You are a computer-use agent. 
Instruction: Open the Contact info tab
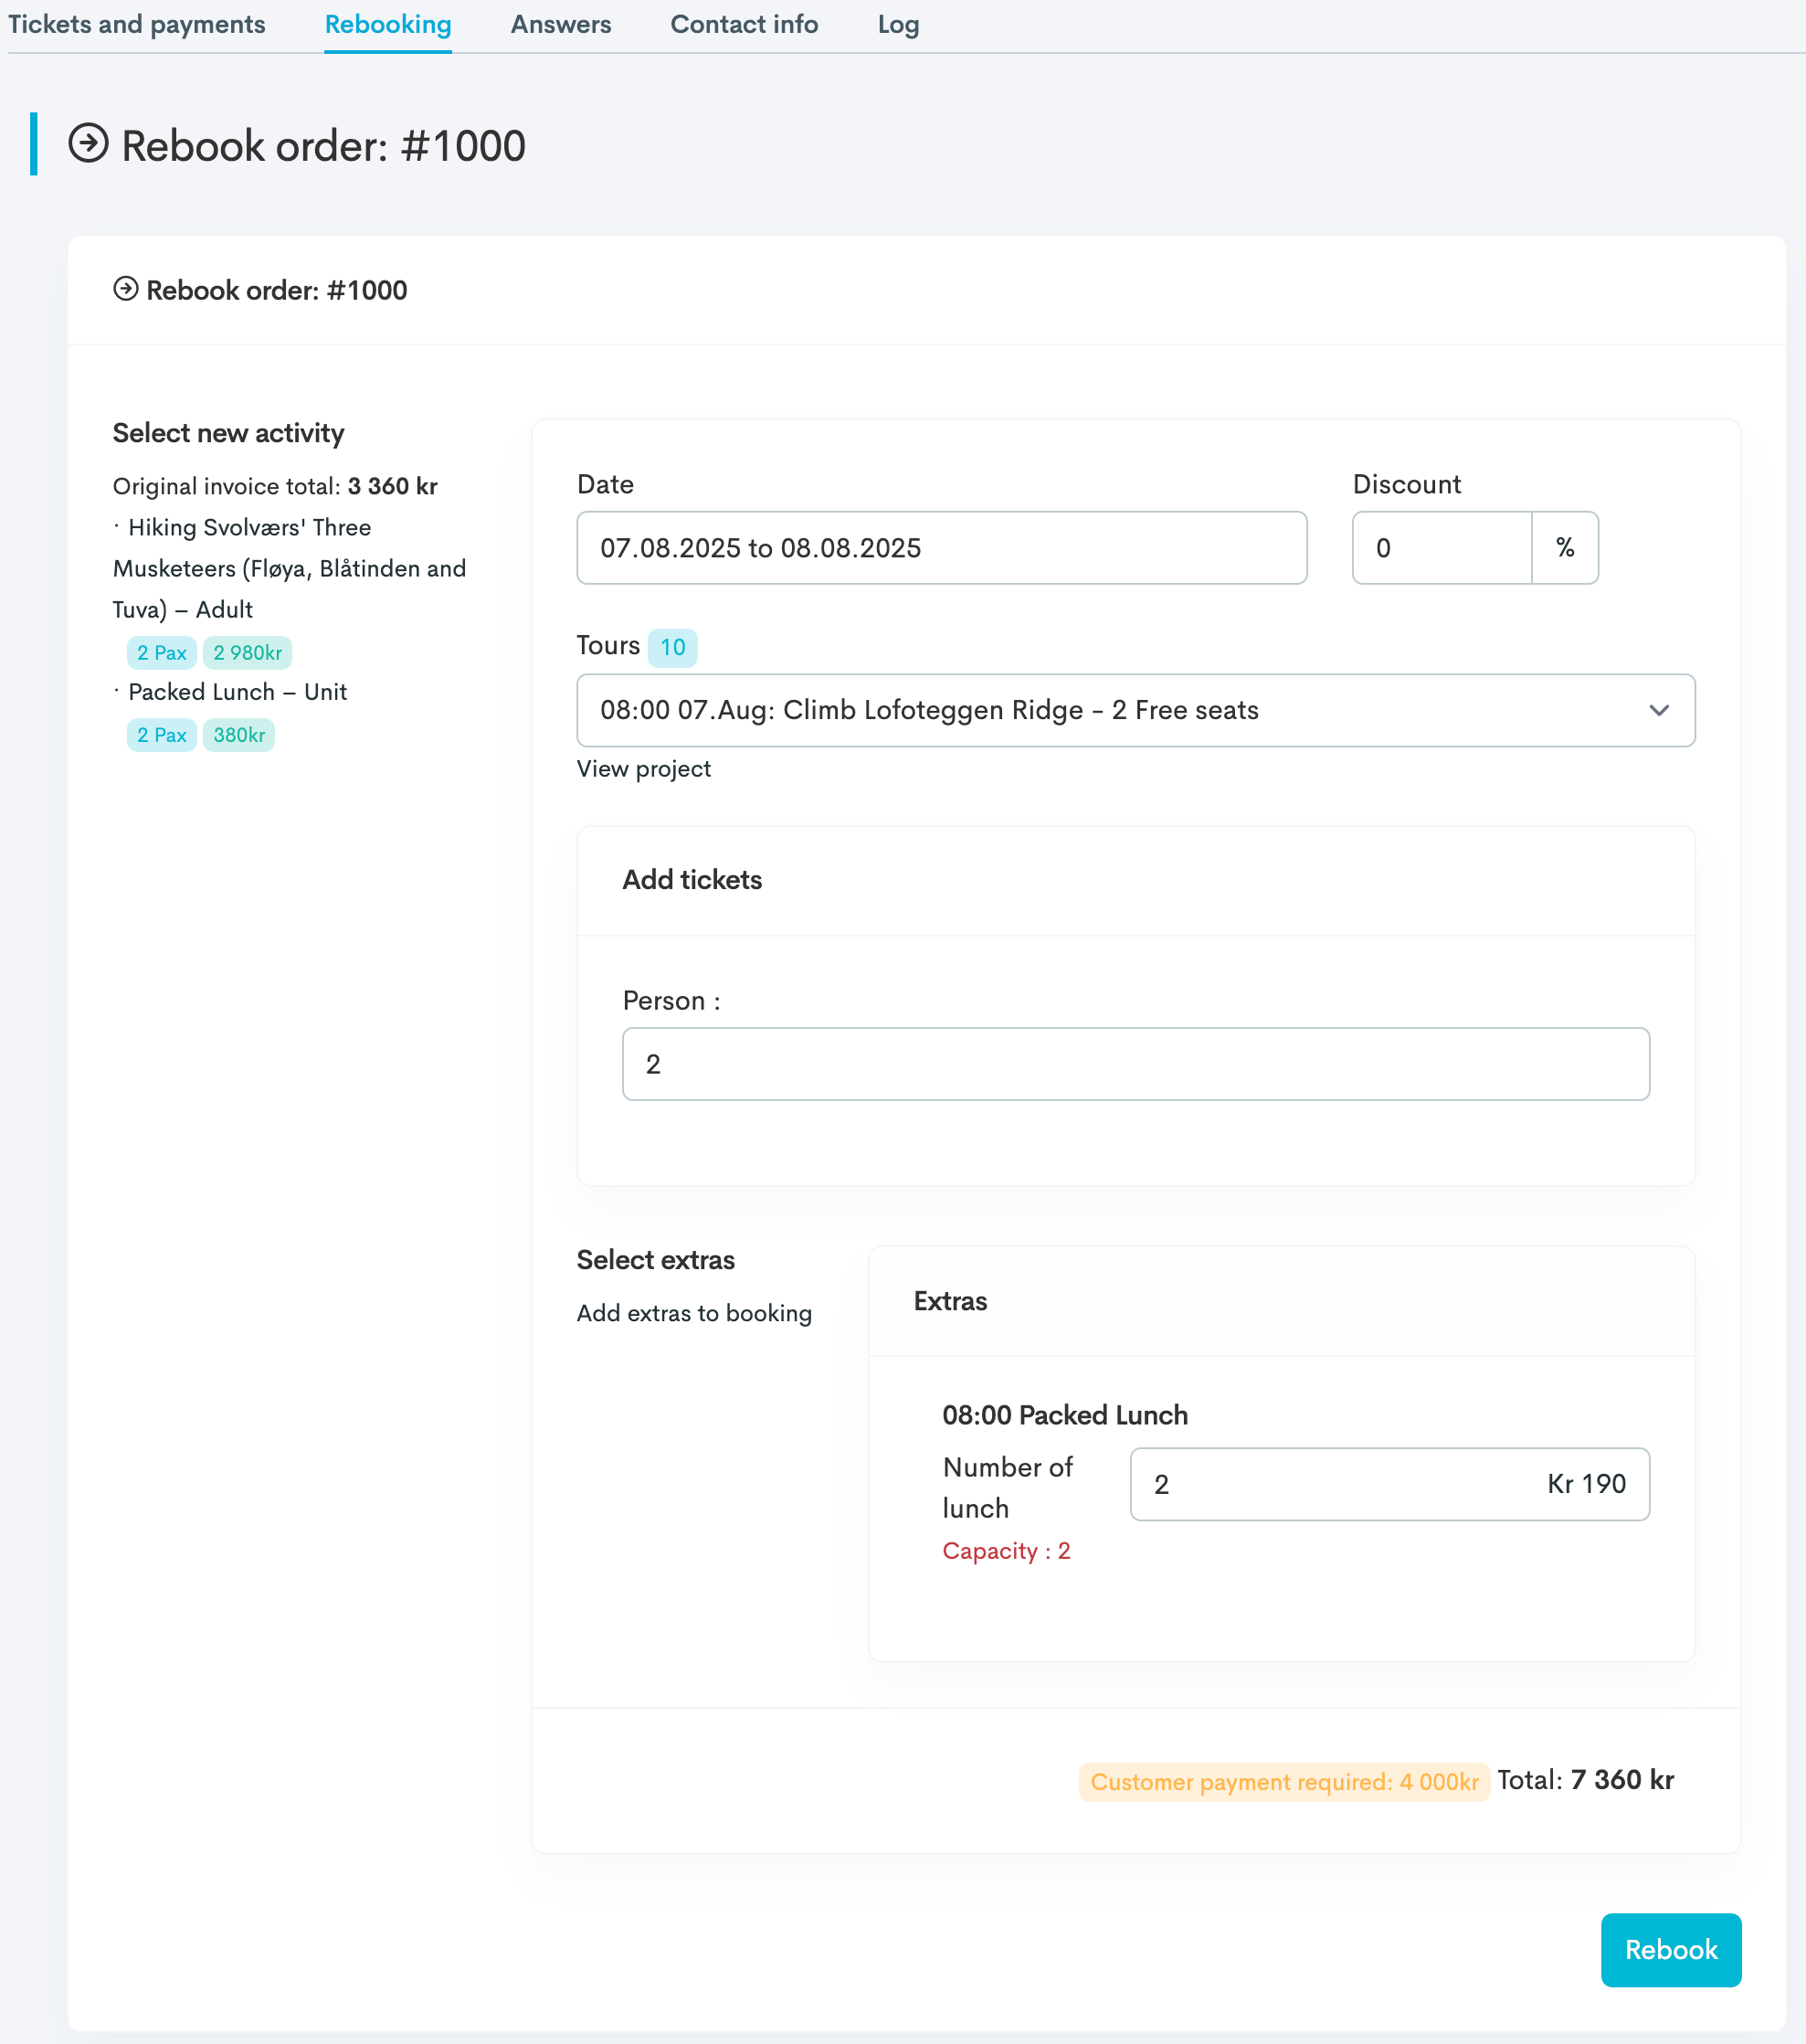click(x=744, y=24)
